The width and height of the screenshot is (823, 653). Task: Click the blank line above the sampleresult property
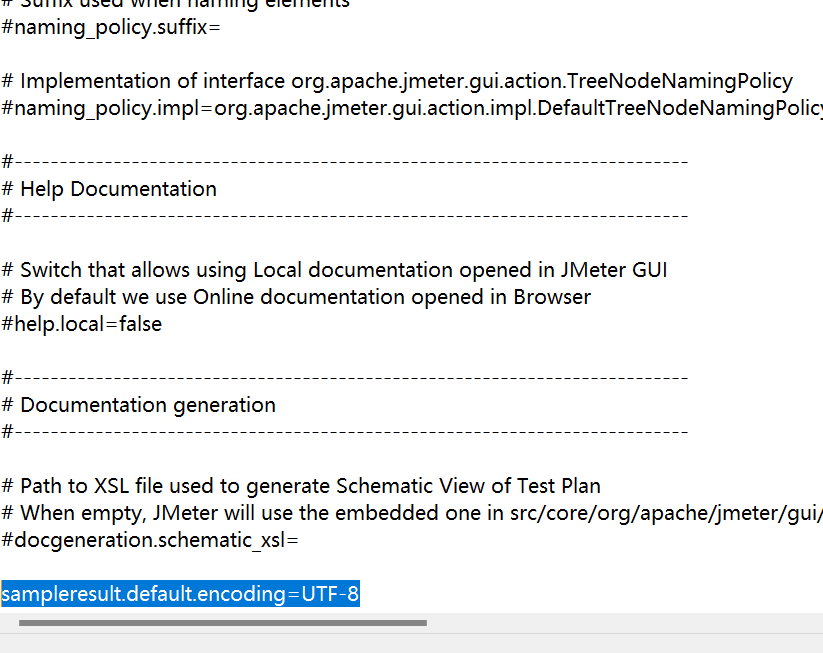[x=412, y=567]
